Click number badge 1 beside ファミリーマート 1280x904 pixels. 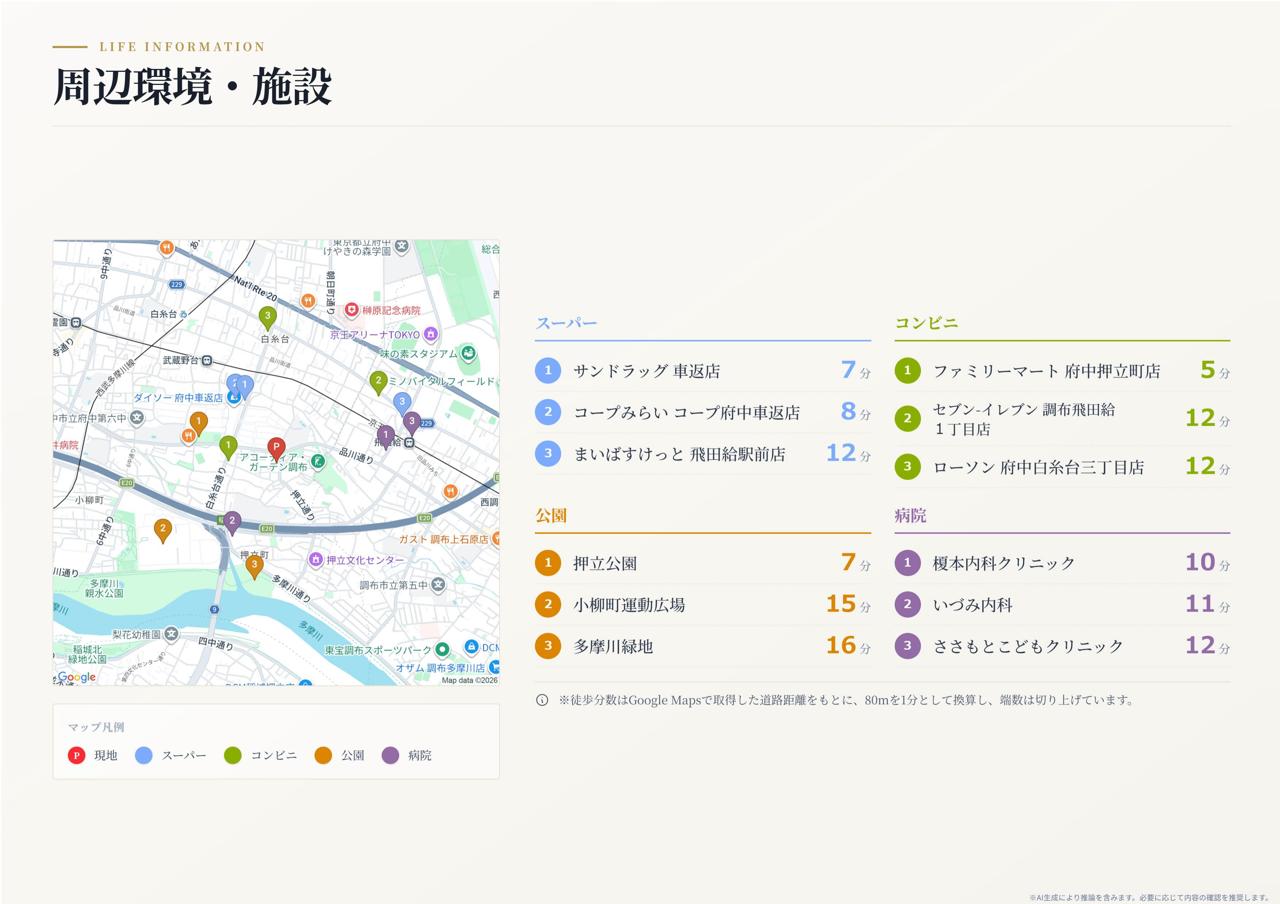tap(907, 371)
